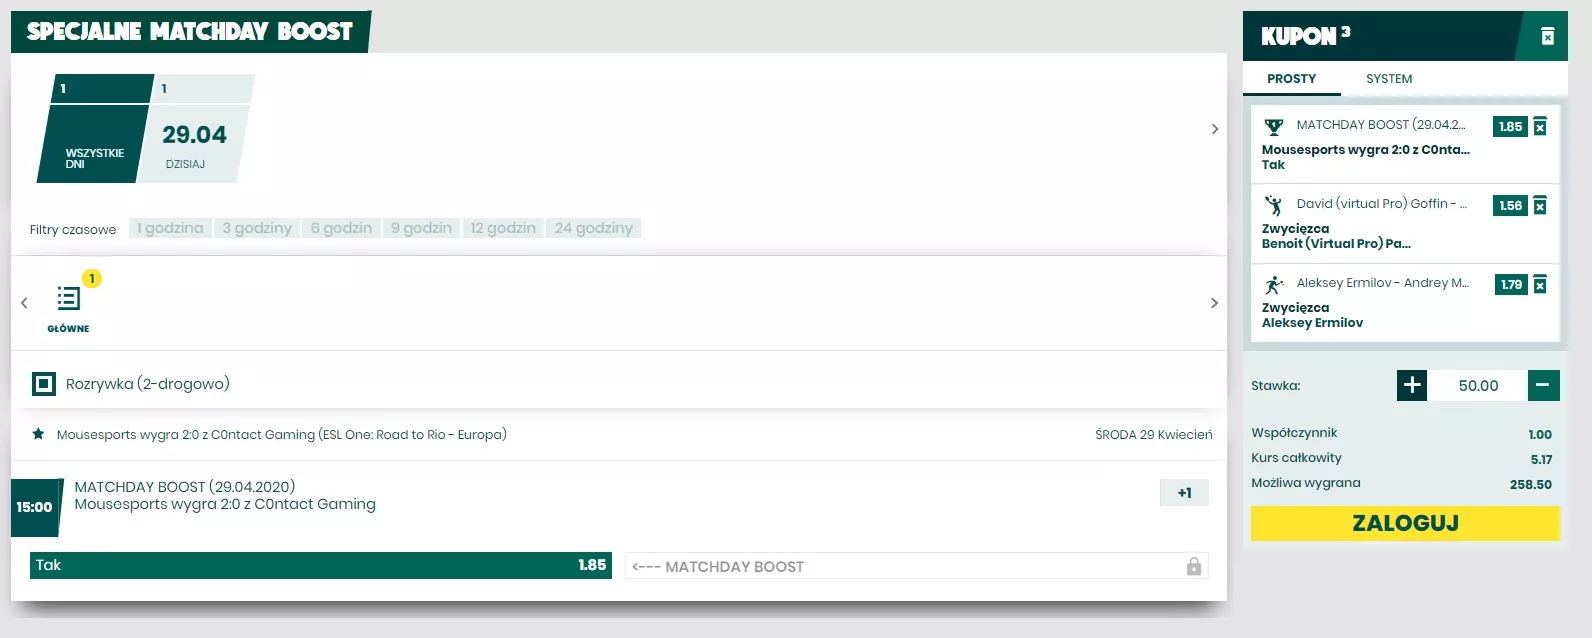Apply the 1 godzina time filter

pos(170,228)
